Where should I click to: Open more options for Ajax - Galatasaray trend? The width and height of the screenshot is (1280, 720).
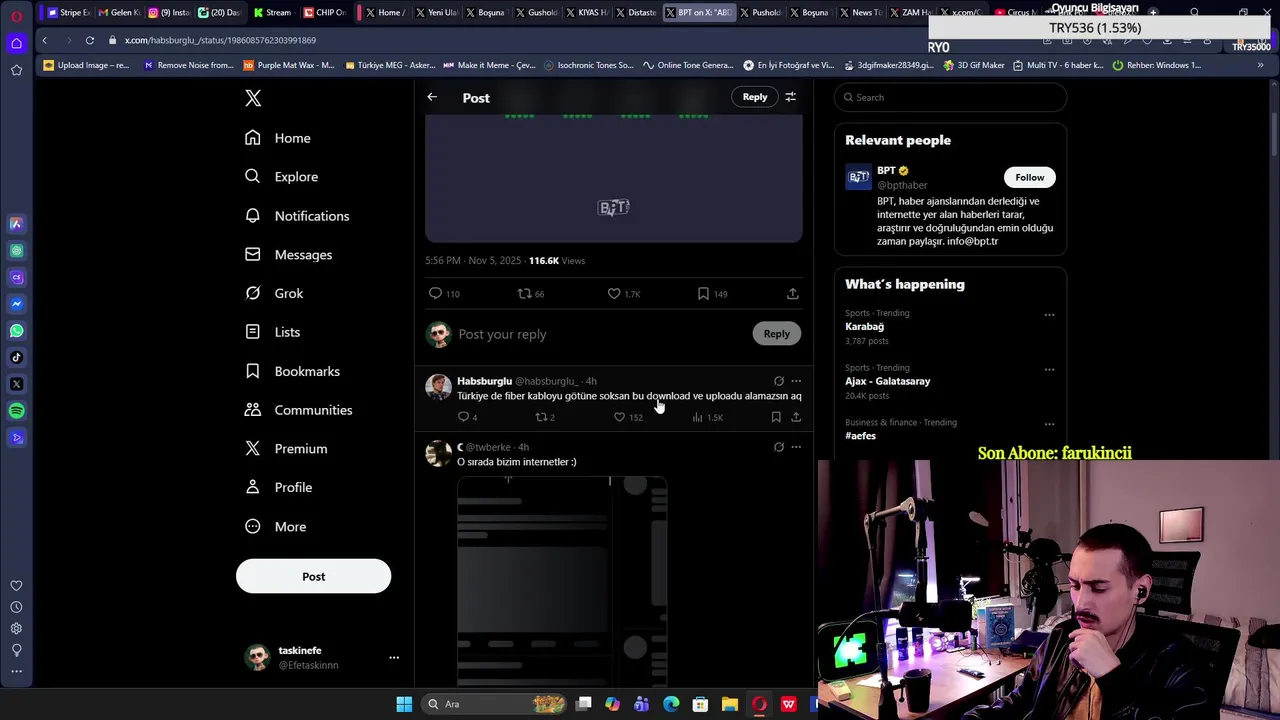pos(1049,370)
